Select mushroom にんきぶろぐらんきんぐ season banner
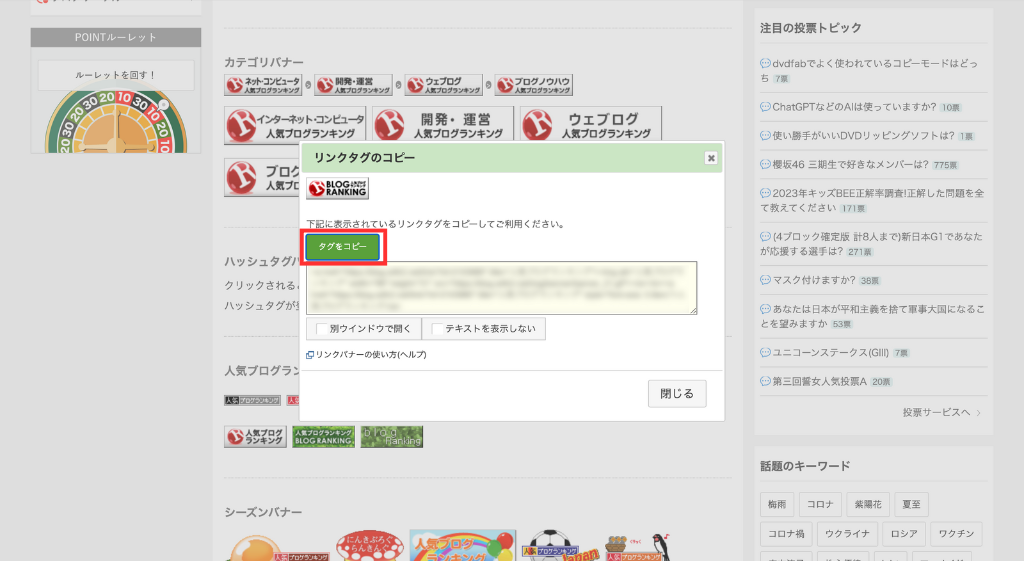The image size is (1024, 561). [370, 546]
